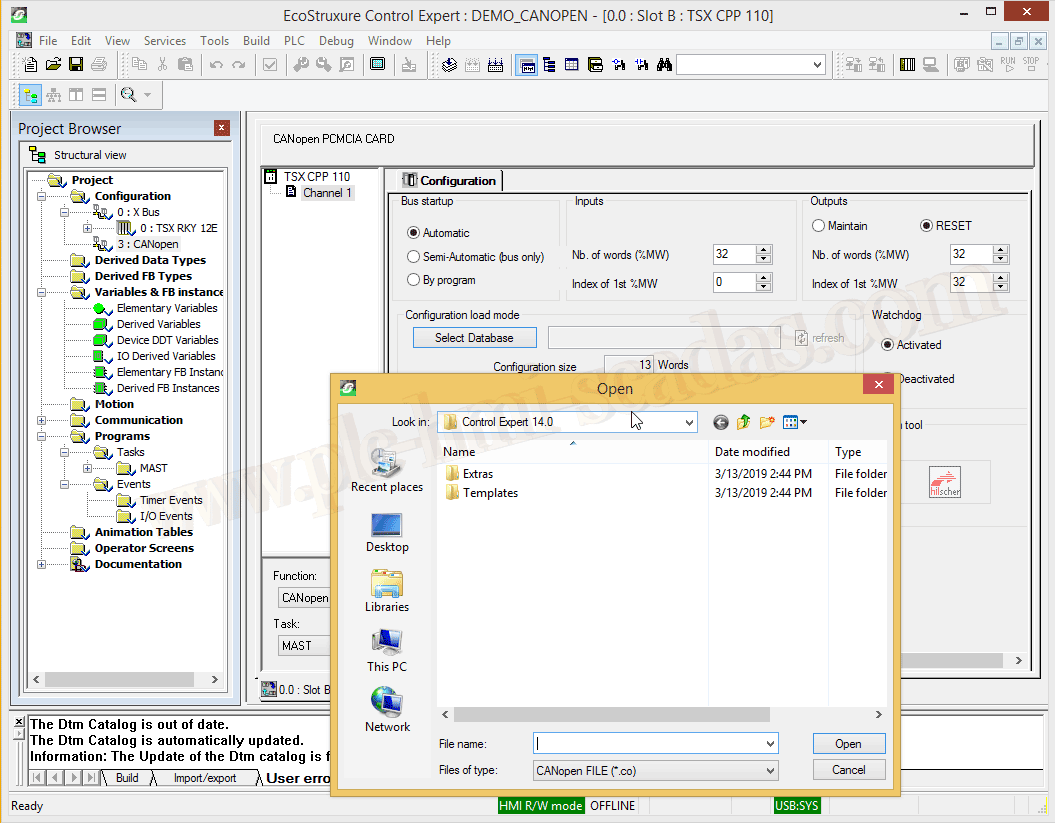This screenshot has width=1055, height=823.
Task: Click the New project toolbar icon
Action: pos(31,65)
